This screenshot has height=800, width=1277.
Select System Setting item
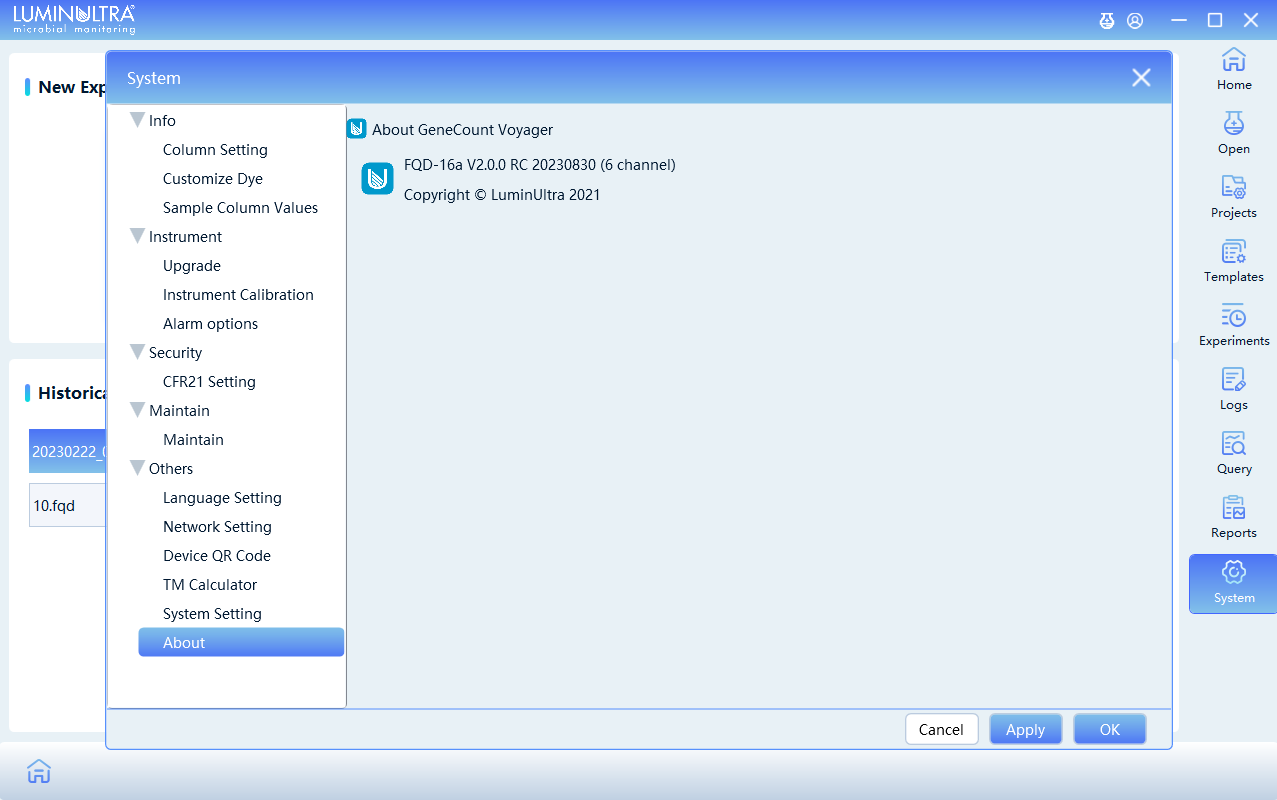point(212,614)
